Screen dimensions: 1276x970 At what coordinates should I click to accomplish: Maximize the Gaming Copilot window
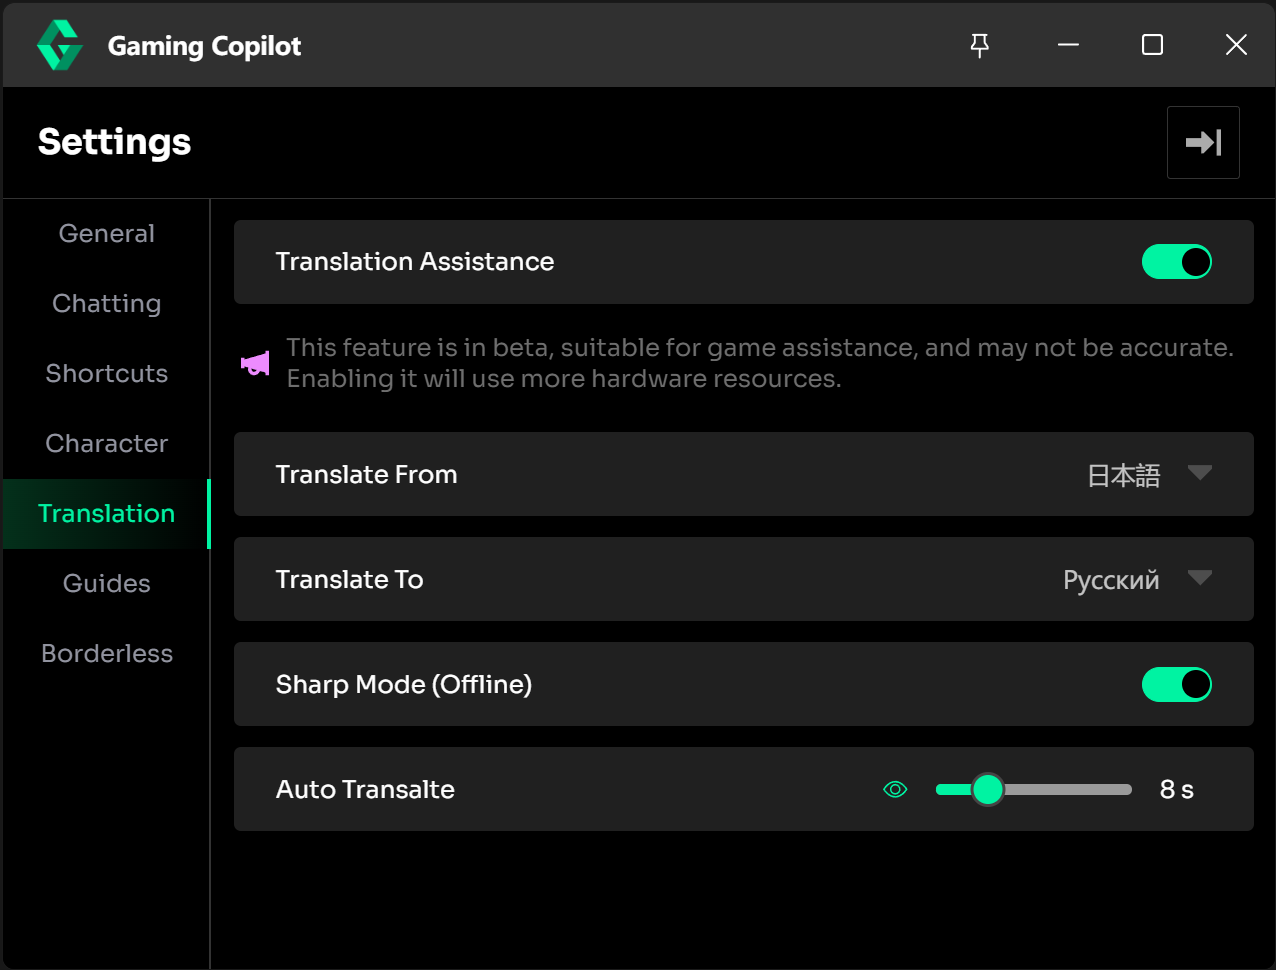coord(1152,45)
